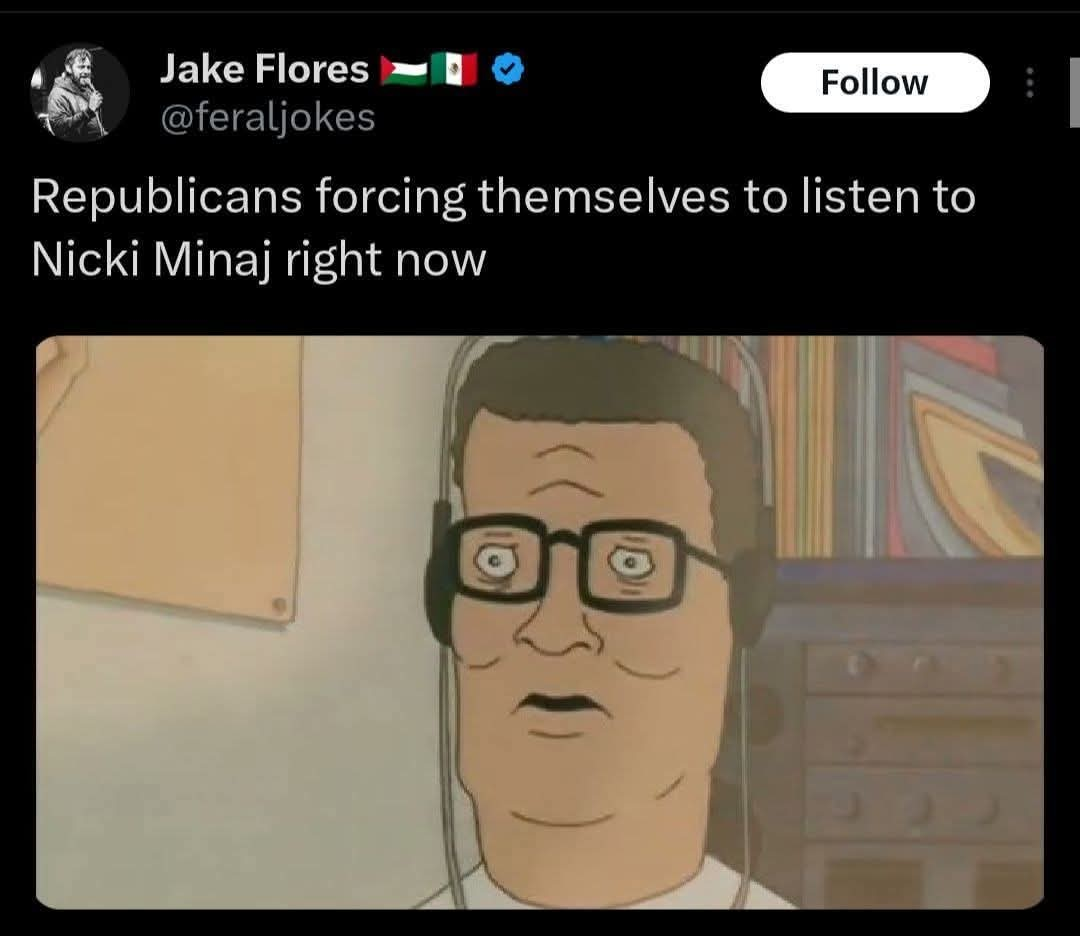
Task: Follow the @feraljokes account
Action: pyautogui.click(x=875, y=83)
